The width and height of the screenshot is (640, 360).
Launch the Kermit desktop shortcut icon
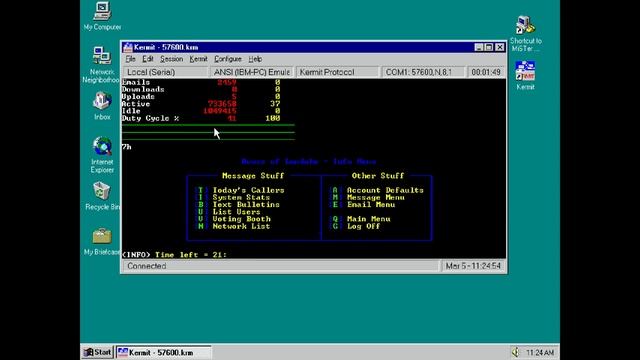tap(525, 75)
